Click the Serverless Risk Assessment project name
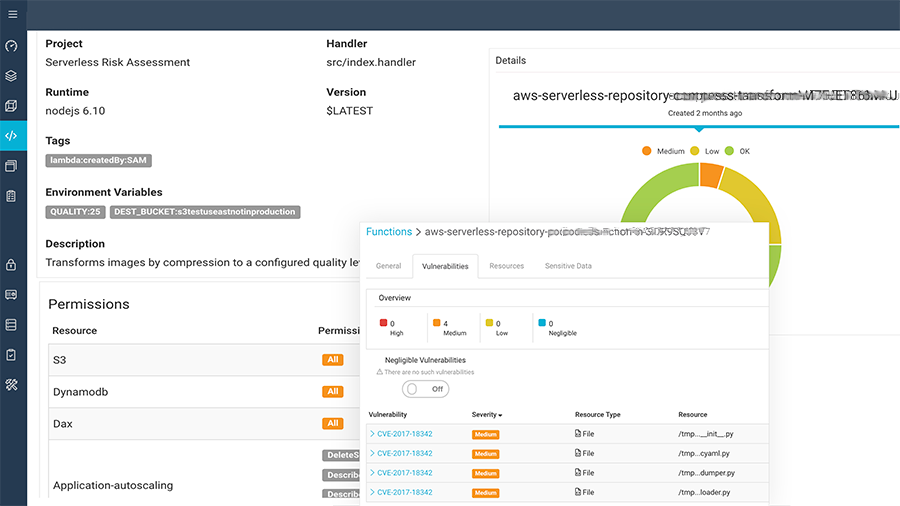900x506 pixels. pos(118,63)
